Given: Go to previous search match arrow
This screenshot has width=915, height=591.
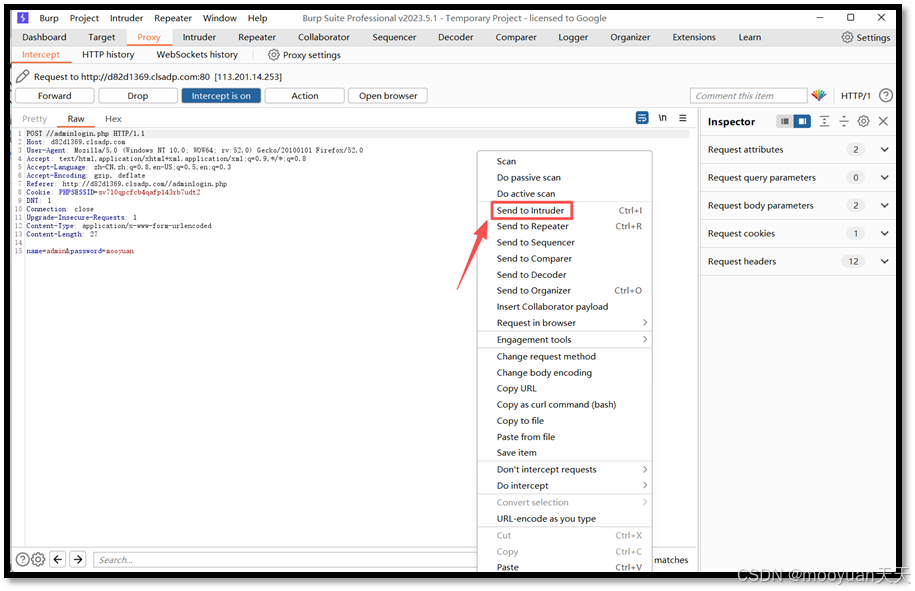Looking at the screenshot, I should pos(58,559).
